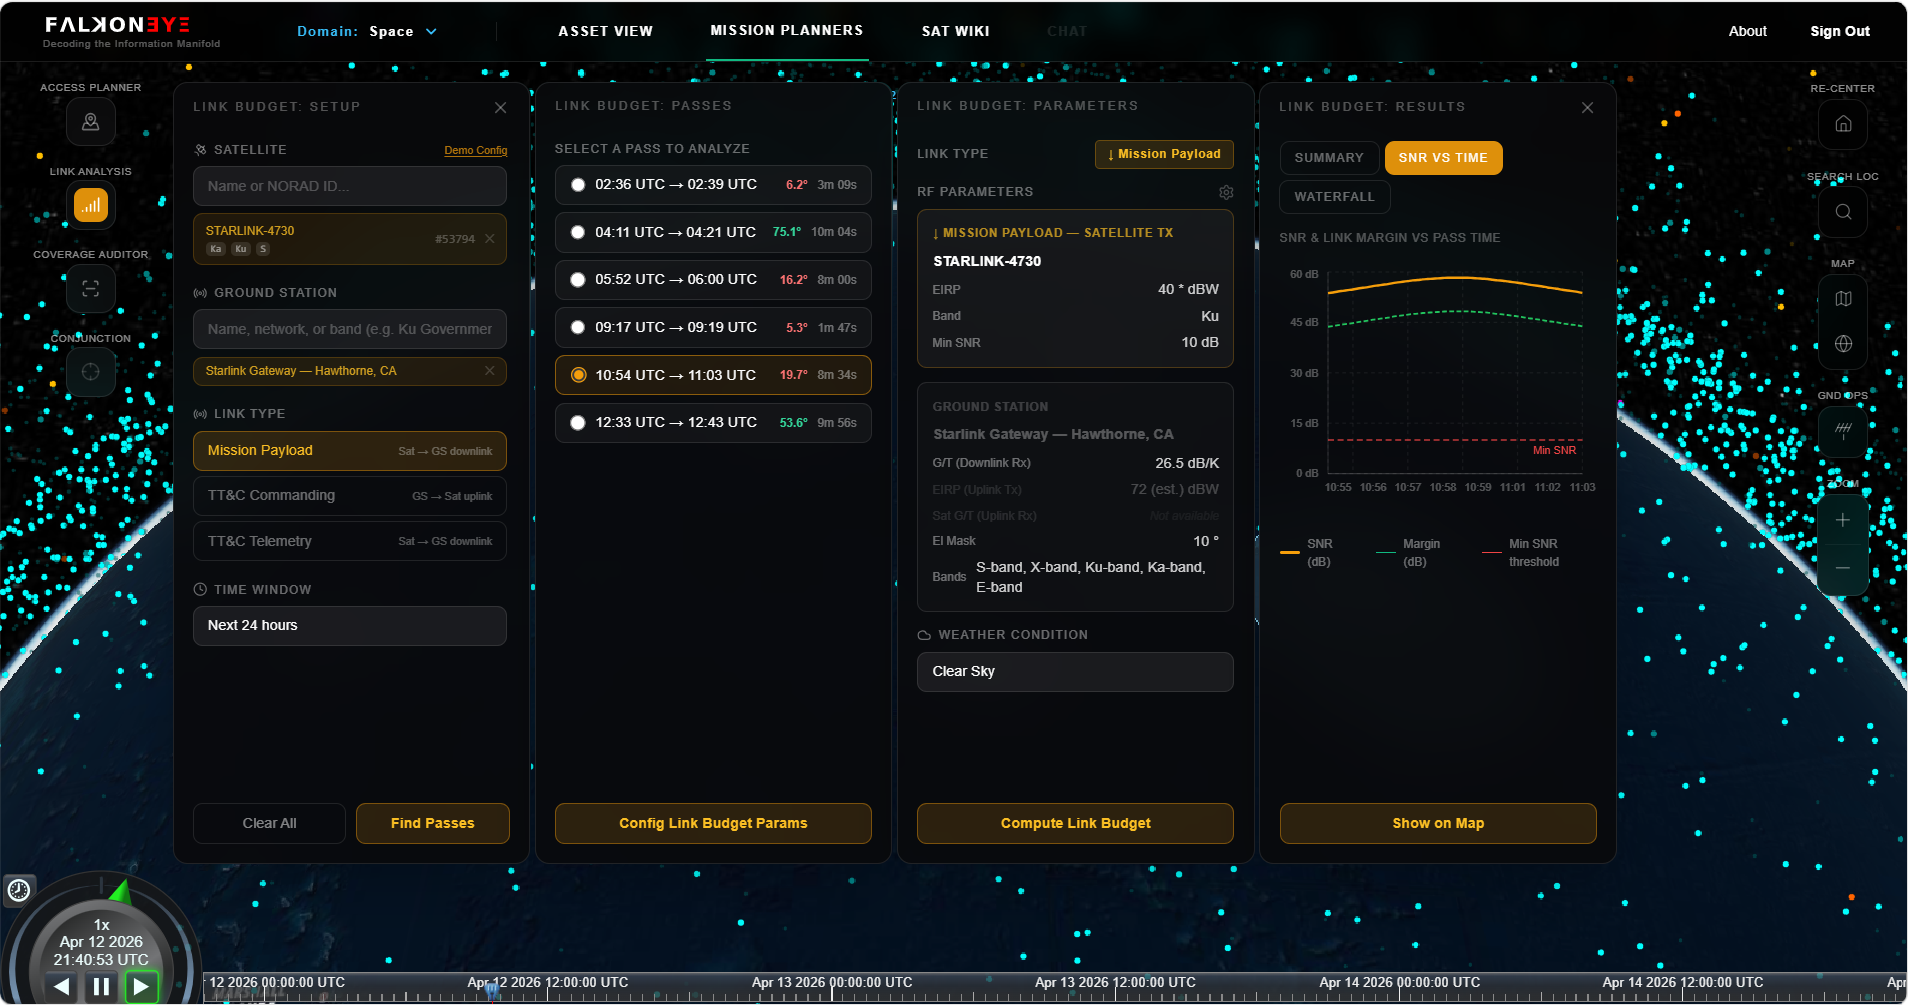The height and width of the screenshot is (1005, 1909).
Task: Click the Find Passes button
Action: coord(433,824)
